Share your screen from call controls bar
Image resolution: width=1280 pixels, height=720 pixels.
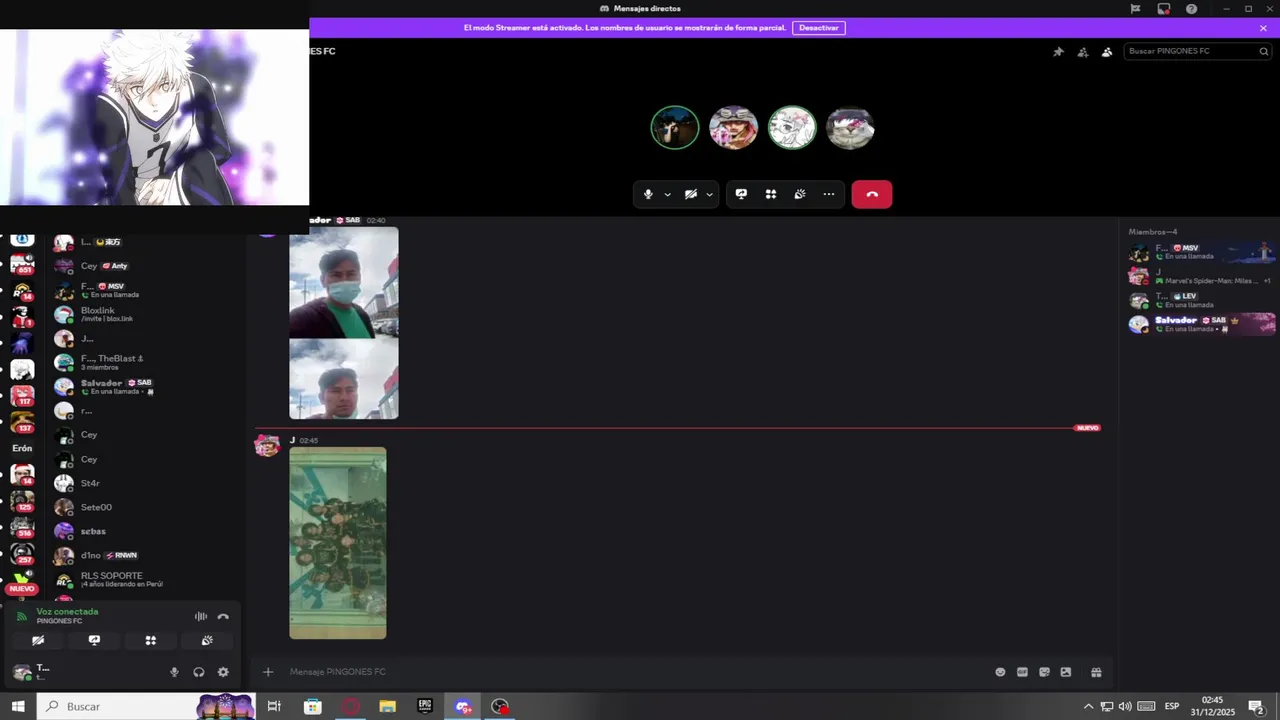pyautogui.click(x=741, y=194)
